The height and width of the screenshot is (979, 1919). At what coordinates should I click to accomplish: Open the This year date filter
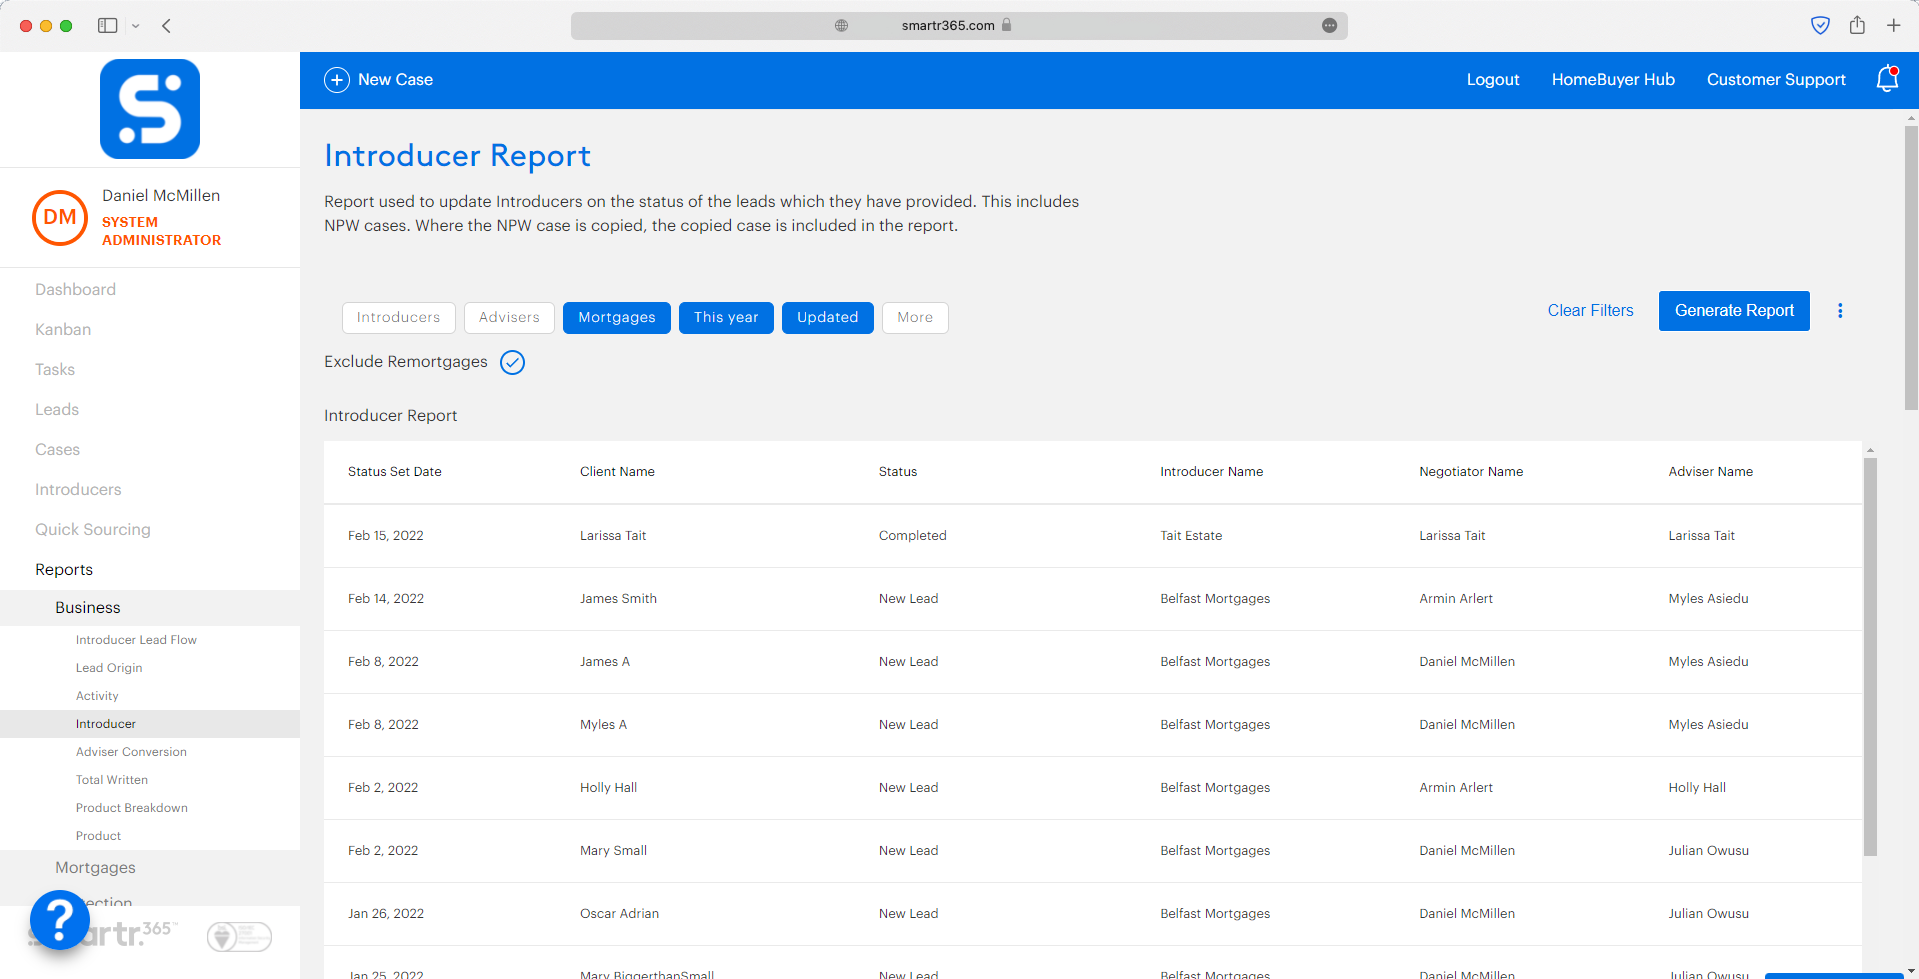click(726, 318)
